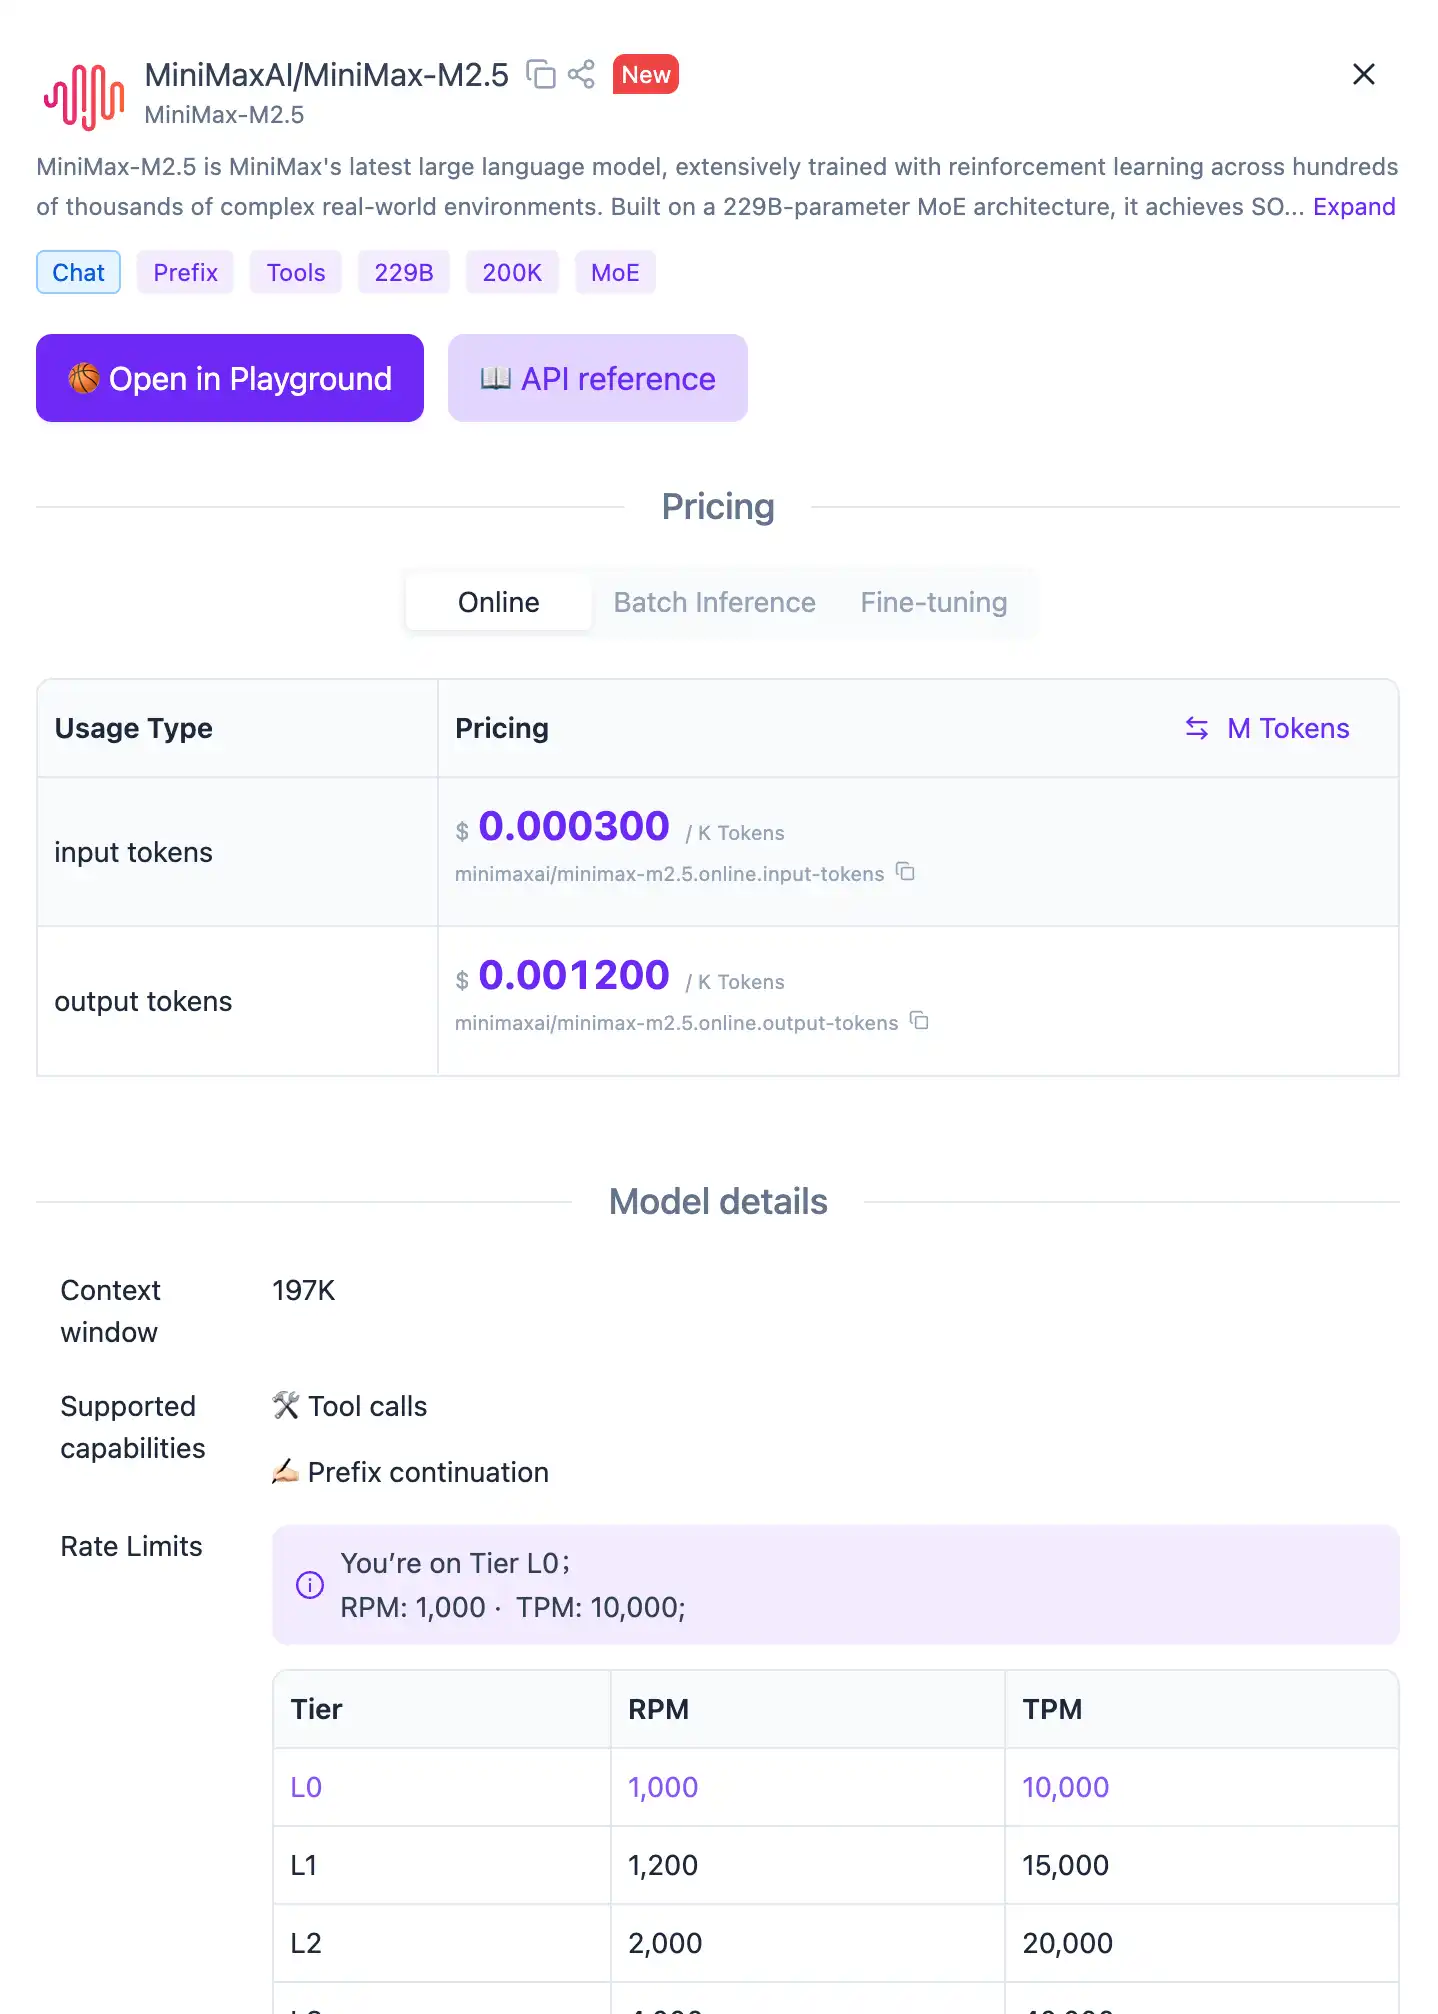
Task: Switch to the Fine-tuning pricing tab
Action: 933,602
